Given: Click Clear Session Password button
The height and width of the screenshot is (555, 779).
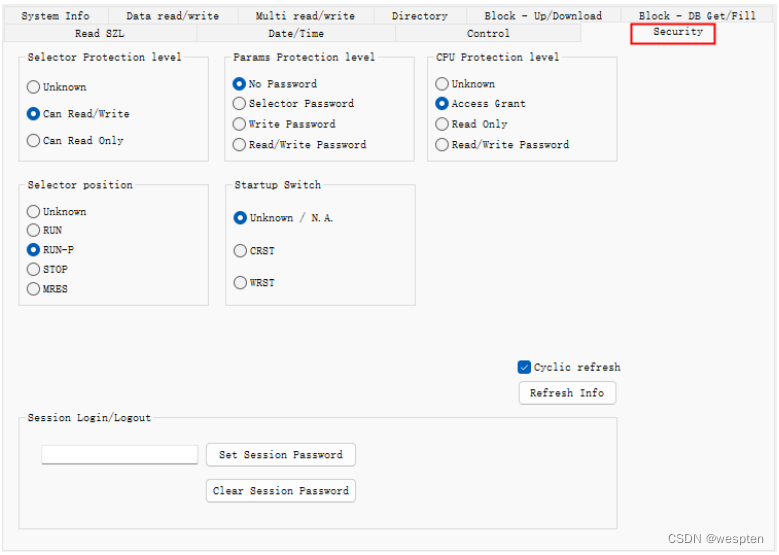Looking at the screenshot, I should (x=281, y=491).
